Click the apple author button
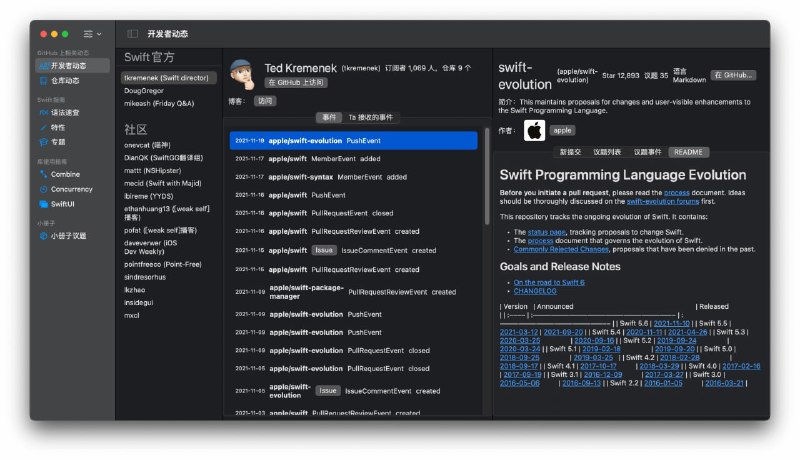Screen dimensions: 800x460 [x=562, y=131]
